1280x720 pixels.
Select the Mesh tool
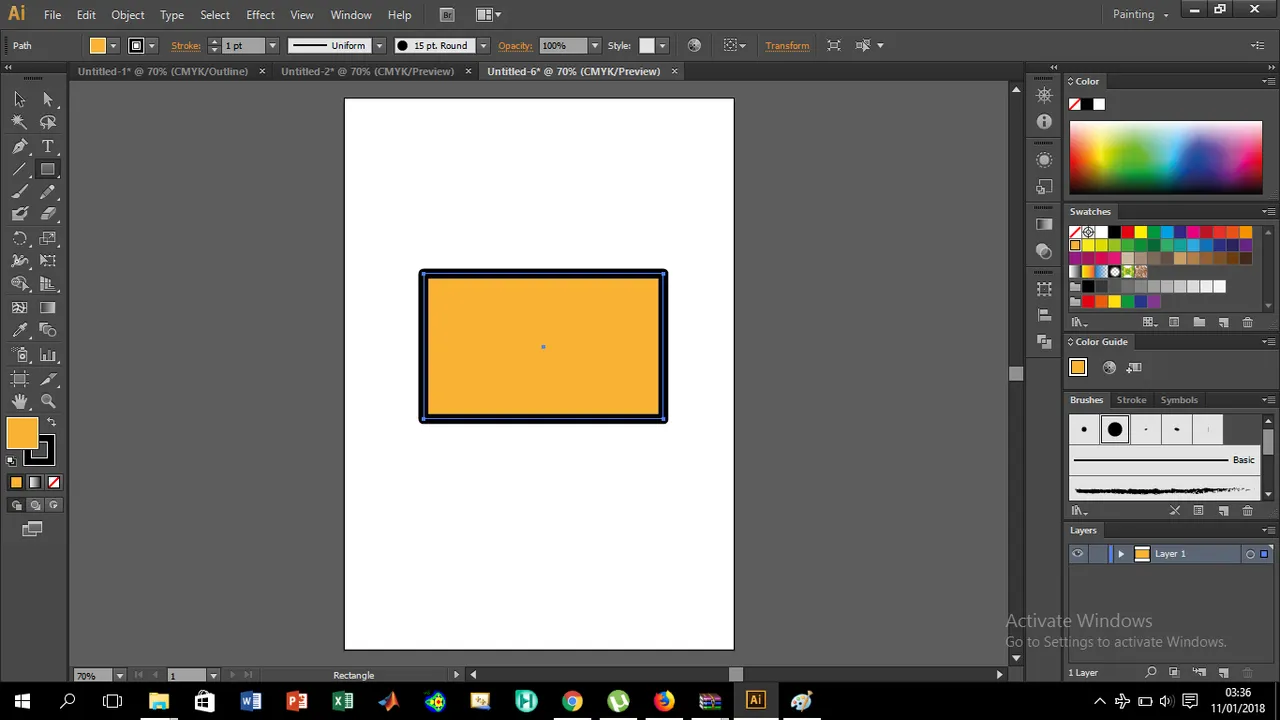[x=19, y=308]
